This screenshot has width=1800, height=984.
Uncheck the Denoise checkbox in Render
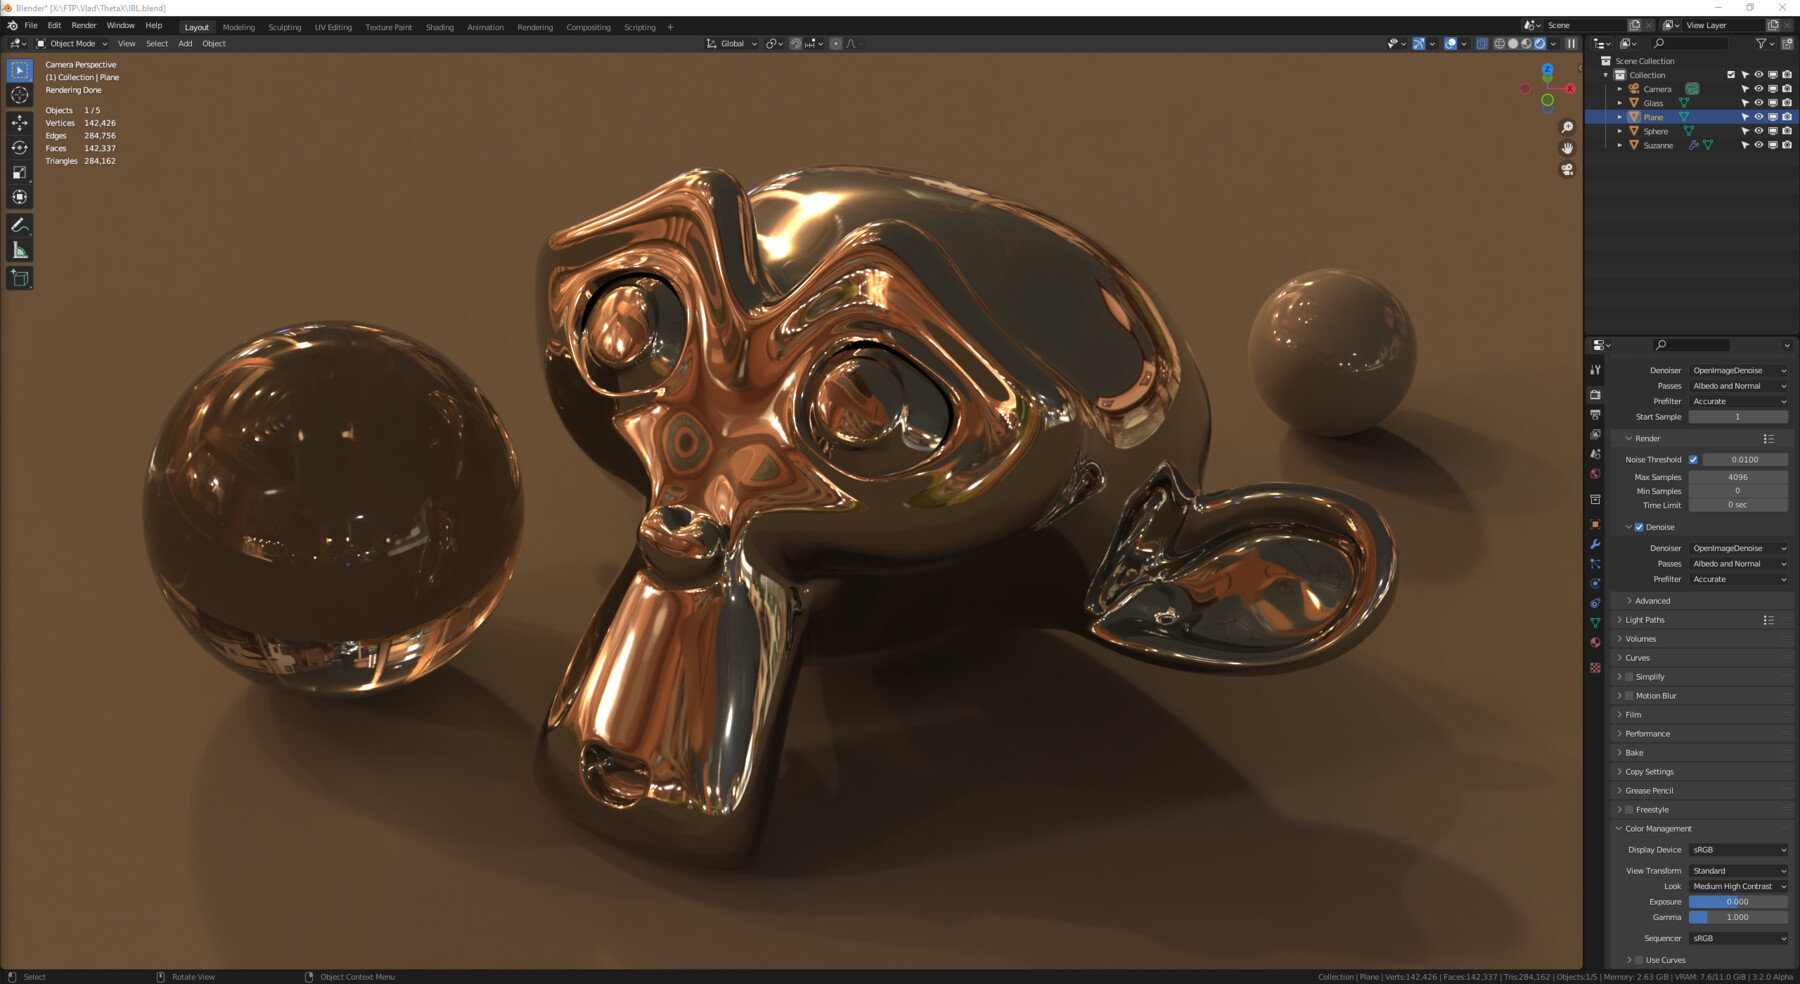pos(1639,527)
